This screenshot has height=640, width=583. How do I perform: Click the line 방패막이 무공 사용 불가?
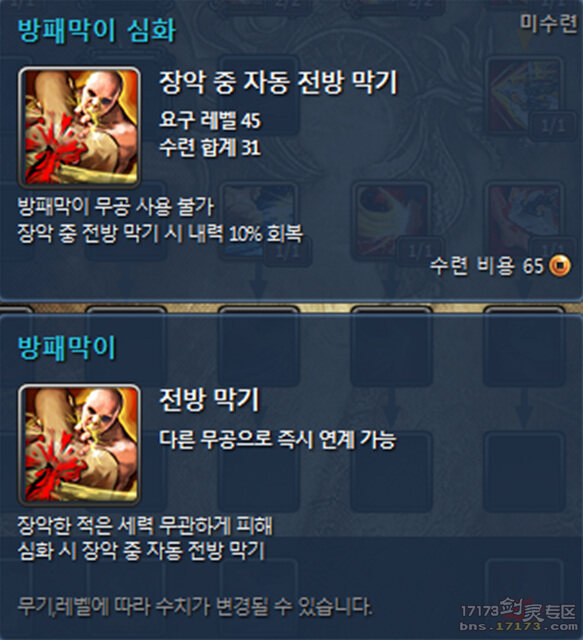pyautogui.click(x=116, y=207)
